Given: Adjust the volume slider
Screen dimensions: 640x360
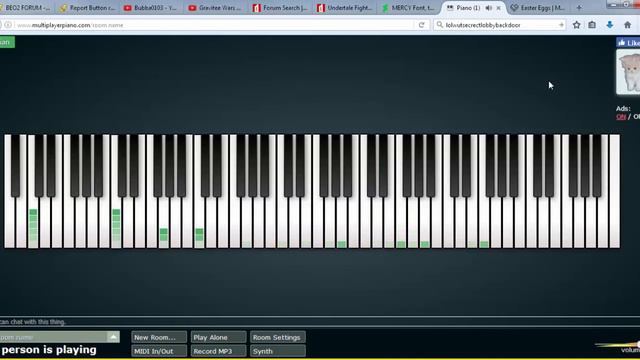Looking at the screenshot, I should click(x=618, y=345).
